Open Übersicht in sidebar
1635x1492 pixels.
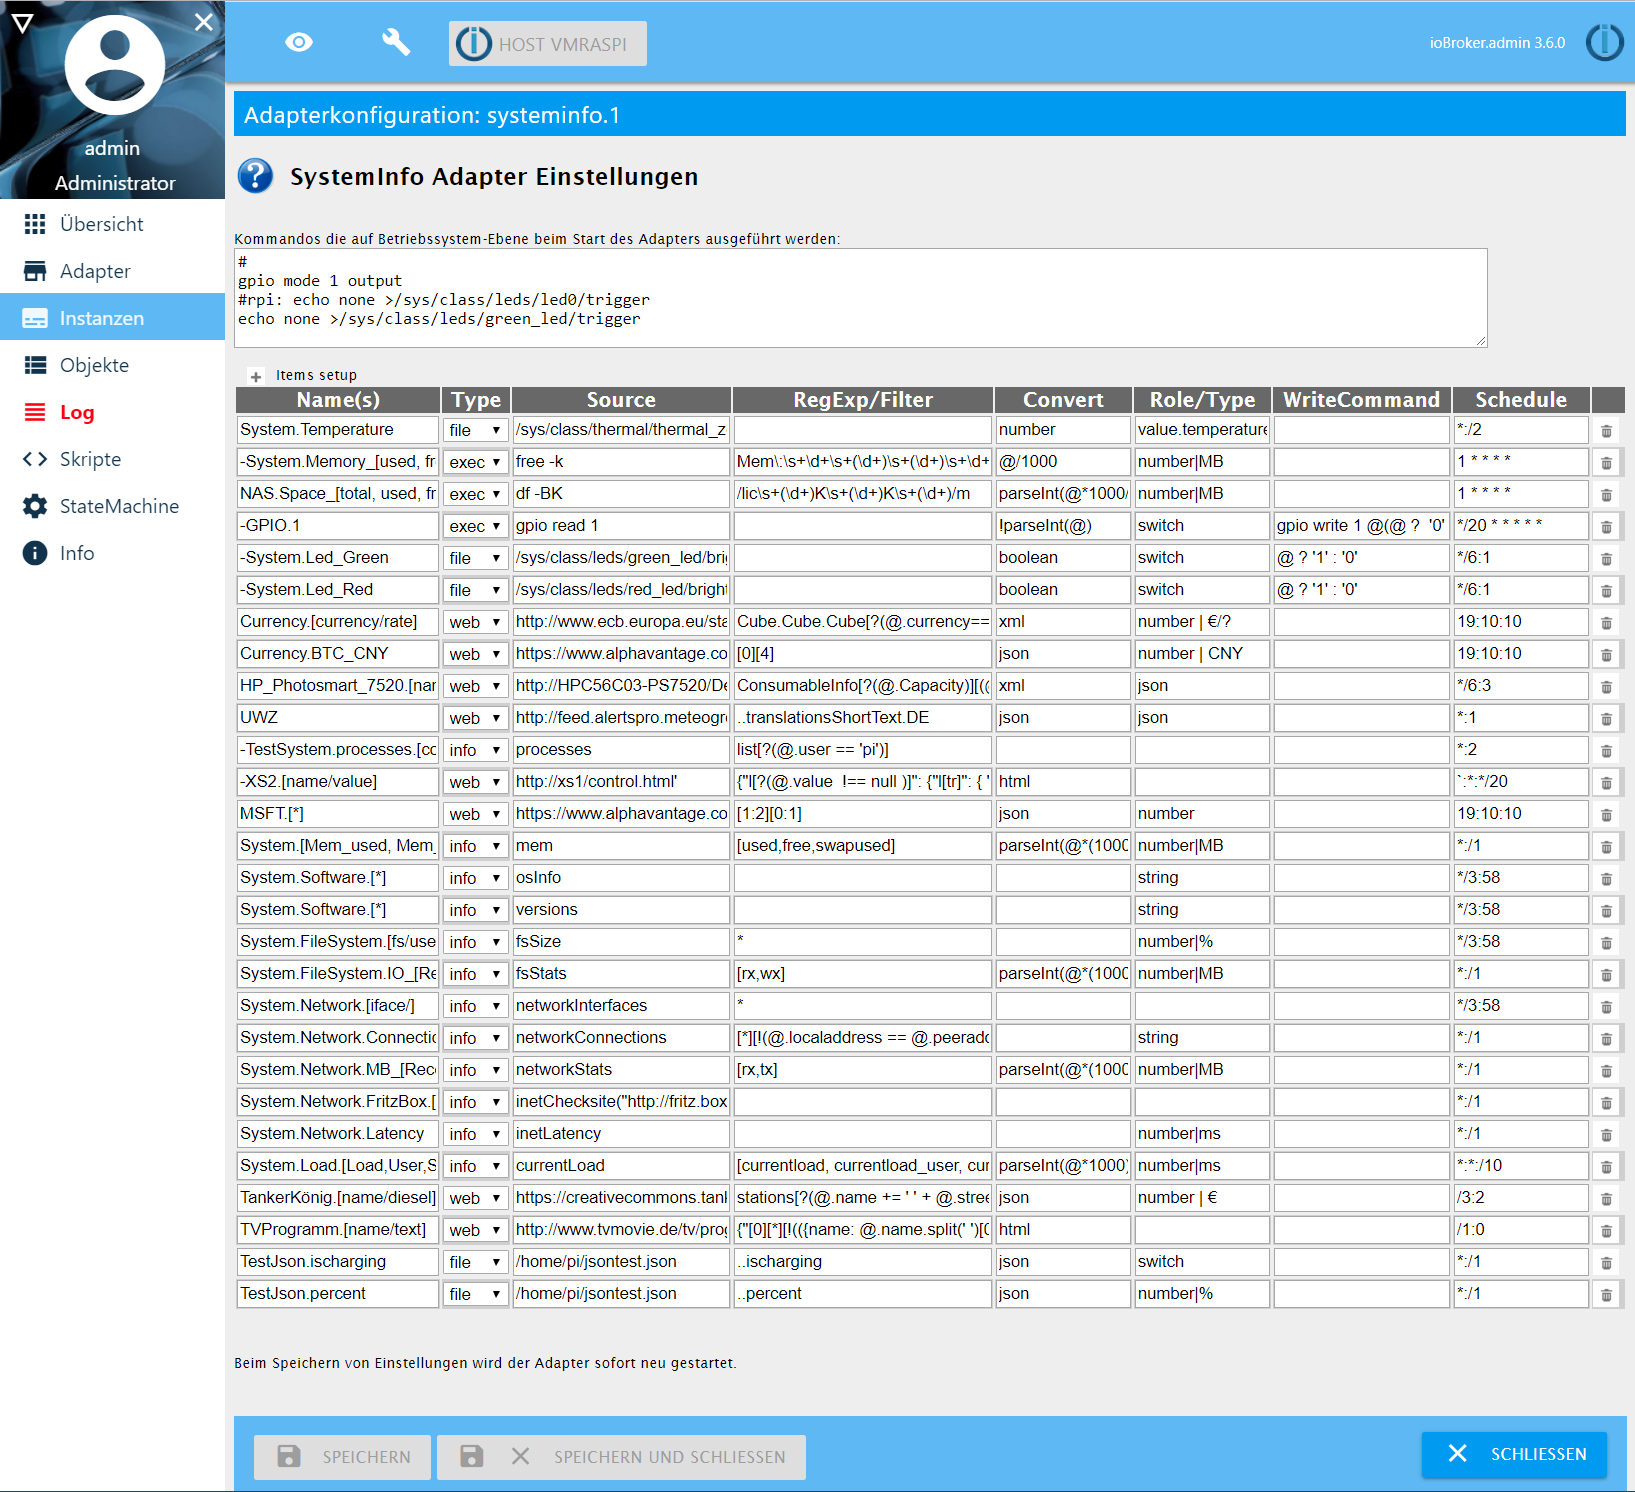click(112, 224)
